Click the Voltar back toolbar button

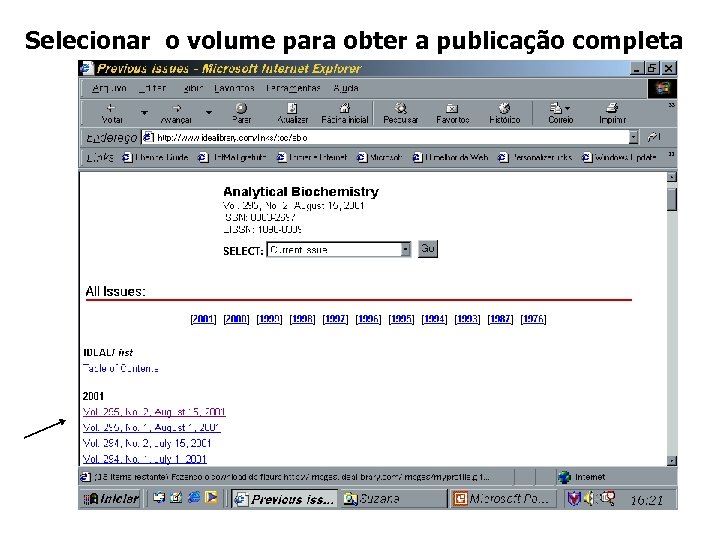click(112, 113)
